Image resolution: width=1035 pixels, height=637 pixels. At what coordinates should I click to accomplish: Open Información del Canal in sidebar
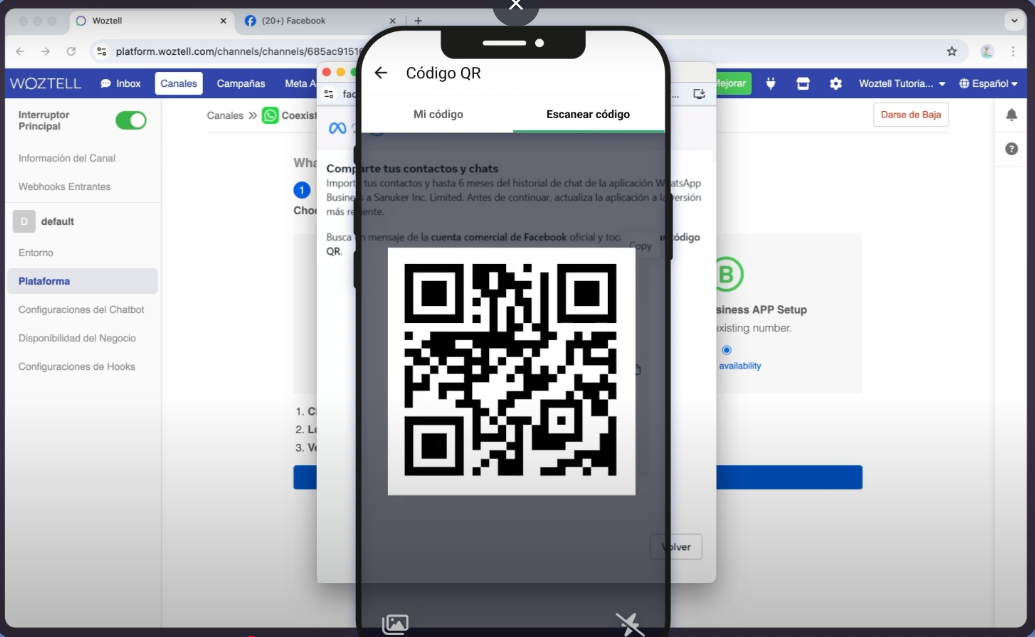point(67,158)
